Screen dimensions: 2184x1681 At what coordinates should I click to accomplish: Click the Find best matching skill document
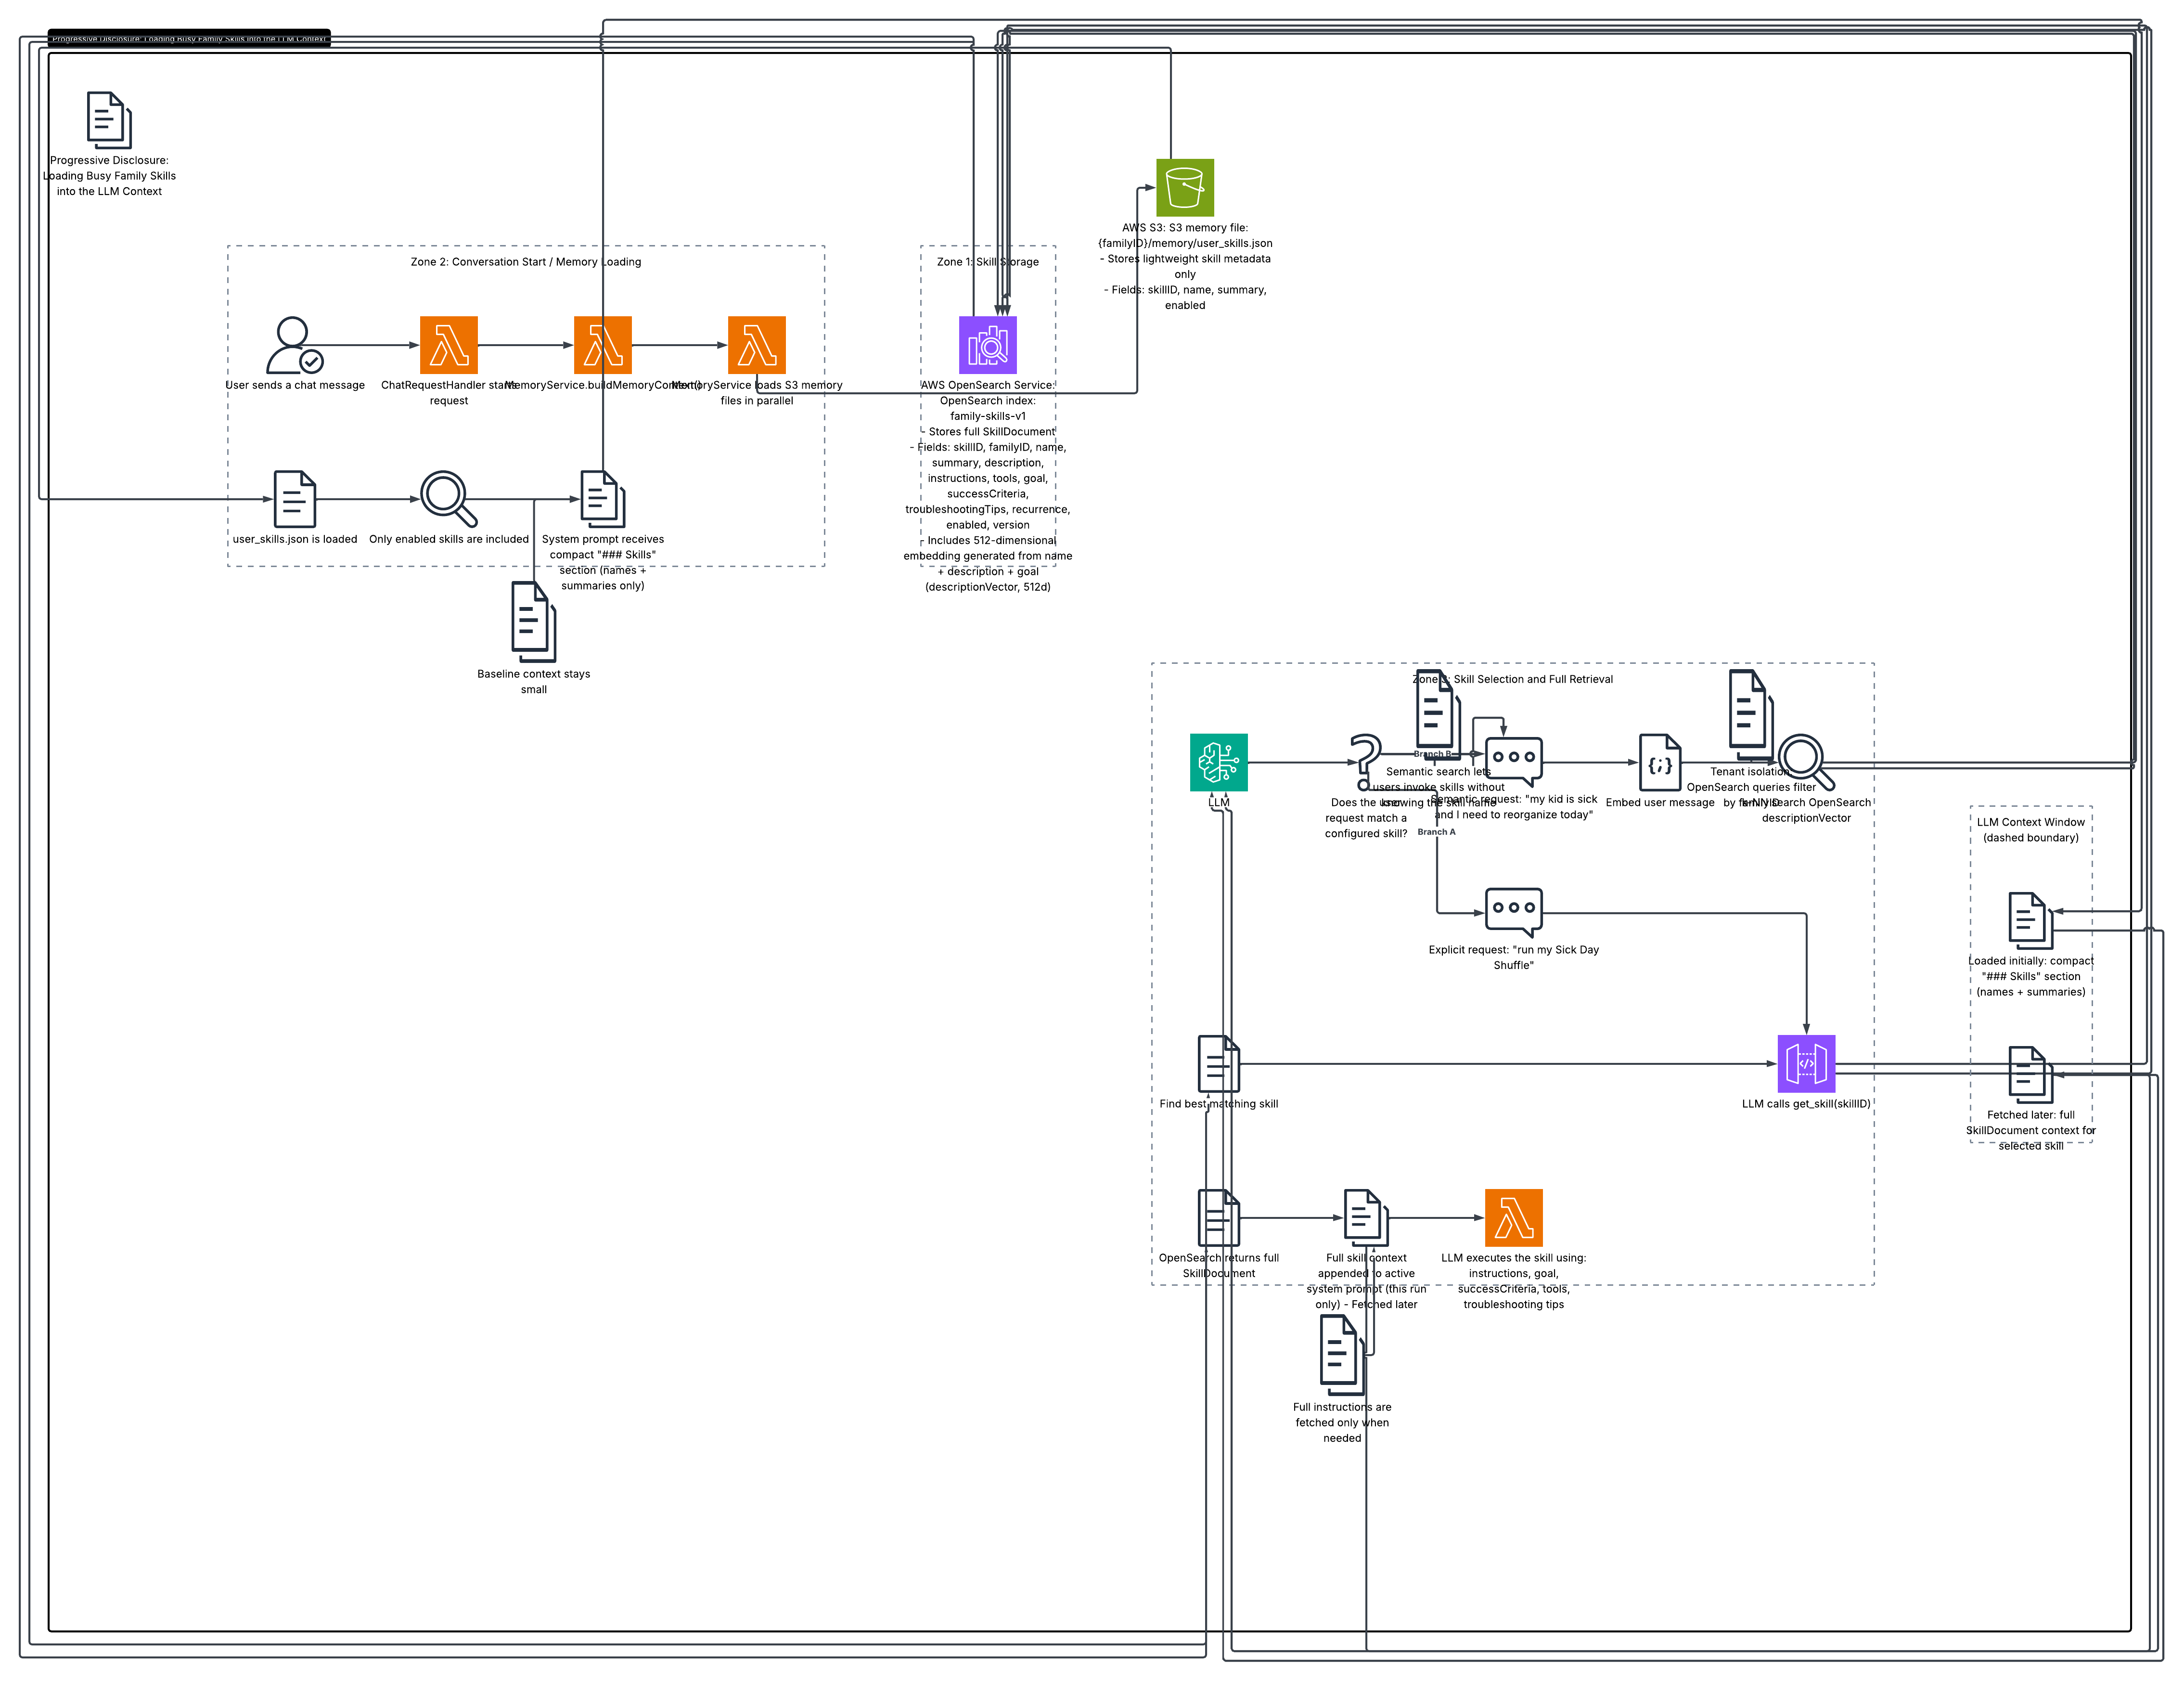click(x=1219, y=1064)
